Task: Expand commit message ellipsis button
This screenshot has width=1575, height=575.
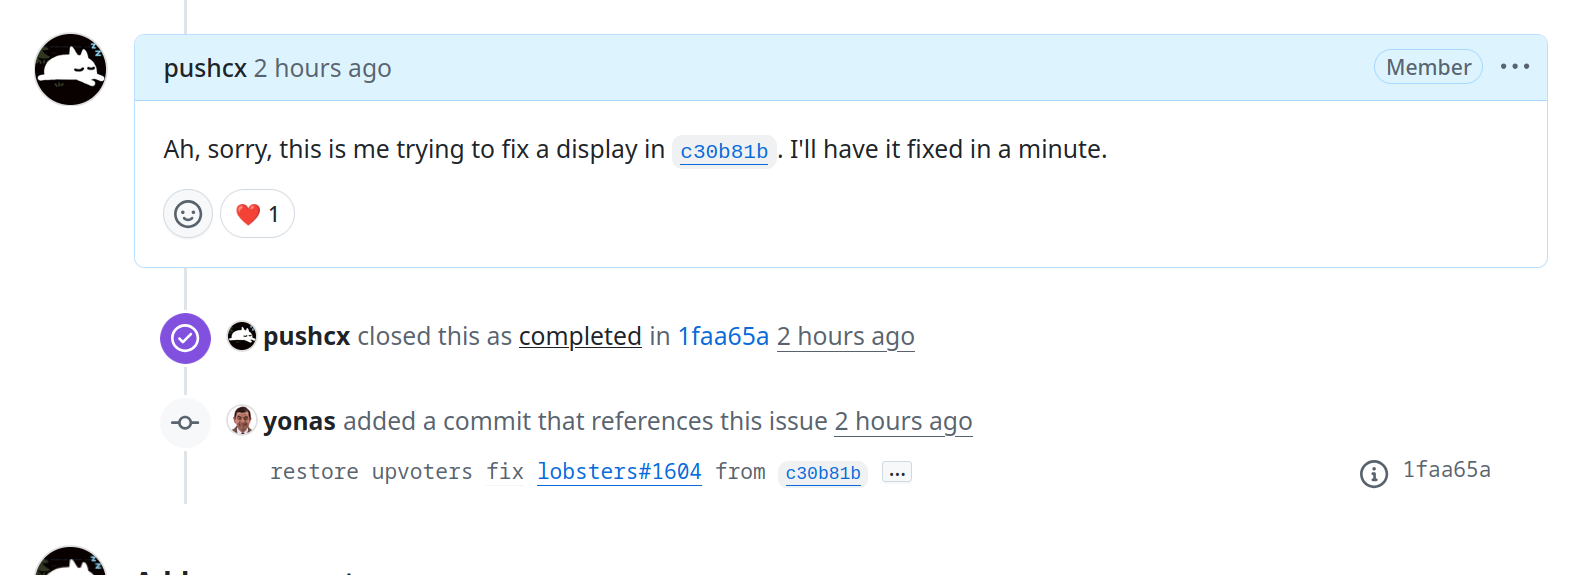Action: tap(897, 472)
